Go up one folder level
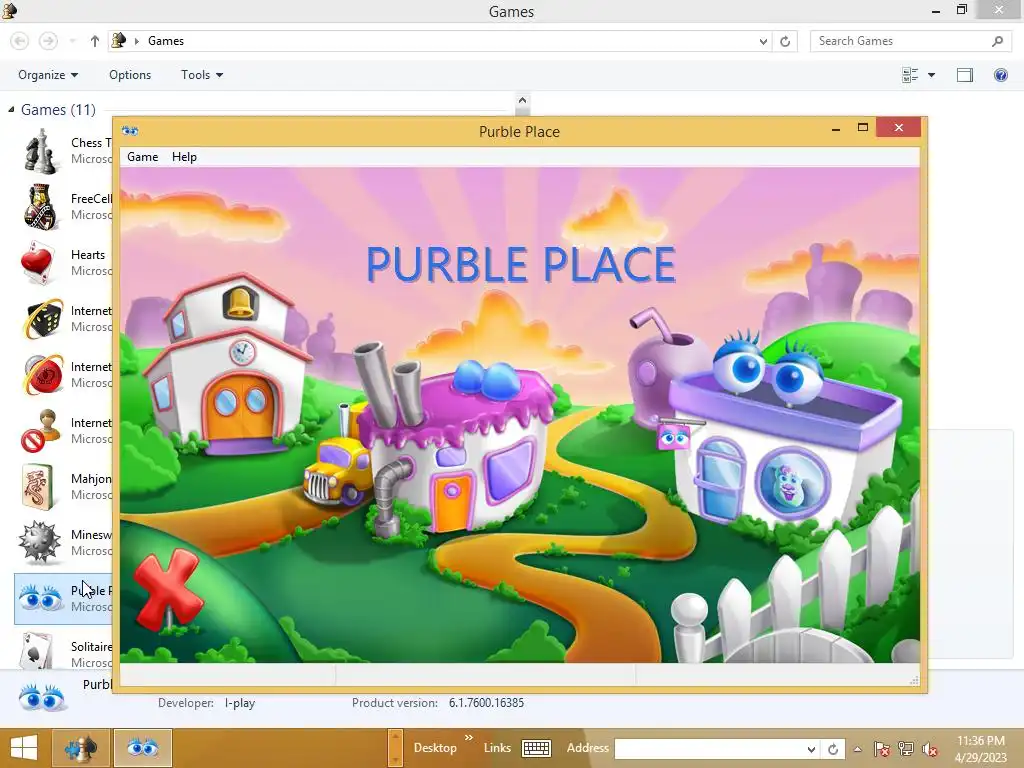1024x768 pixels. point(95,41)
